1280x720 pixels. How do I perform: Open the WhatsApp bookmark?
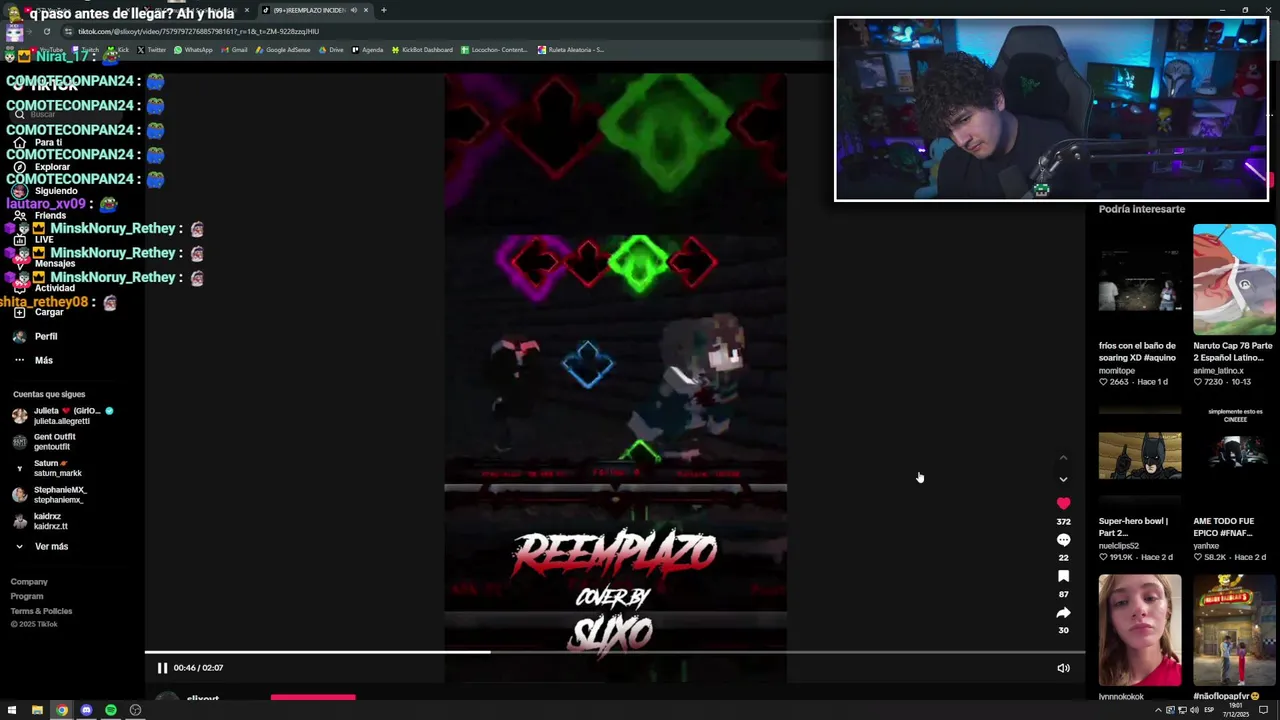(x=193, y=50)
